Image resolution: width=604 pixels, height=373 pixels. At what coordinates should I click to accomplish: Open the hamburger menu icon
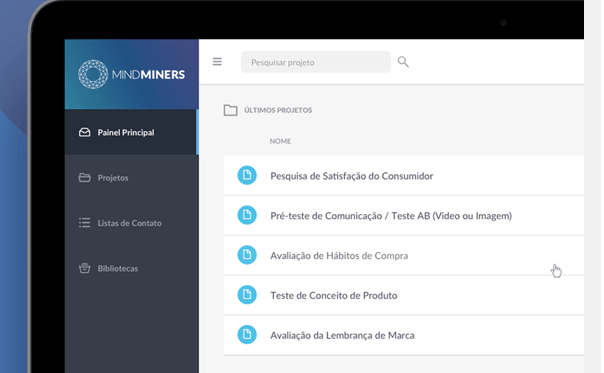[217, 62]
